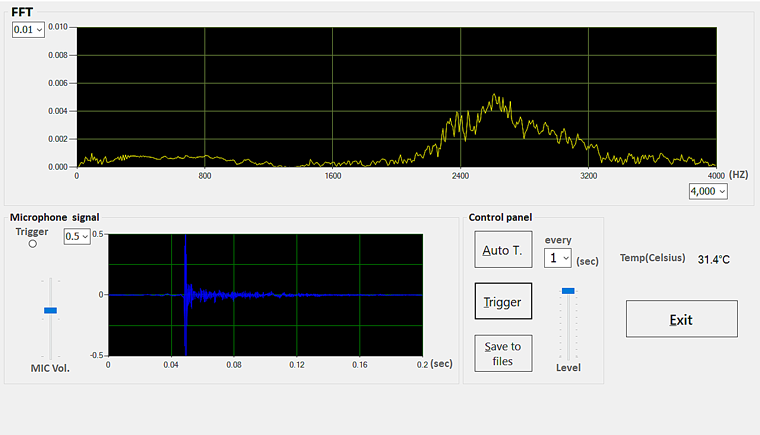Click the 'every' label above interval dropdown
The height and width of the screenshot is (435, 760).
pos(558,240)
